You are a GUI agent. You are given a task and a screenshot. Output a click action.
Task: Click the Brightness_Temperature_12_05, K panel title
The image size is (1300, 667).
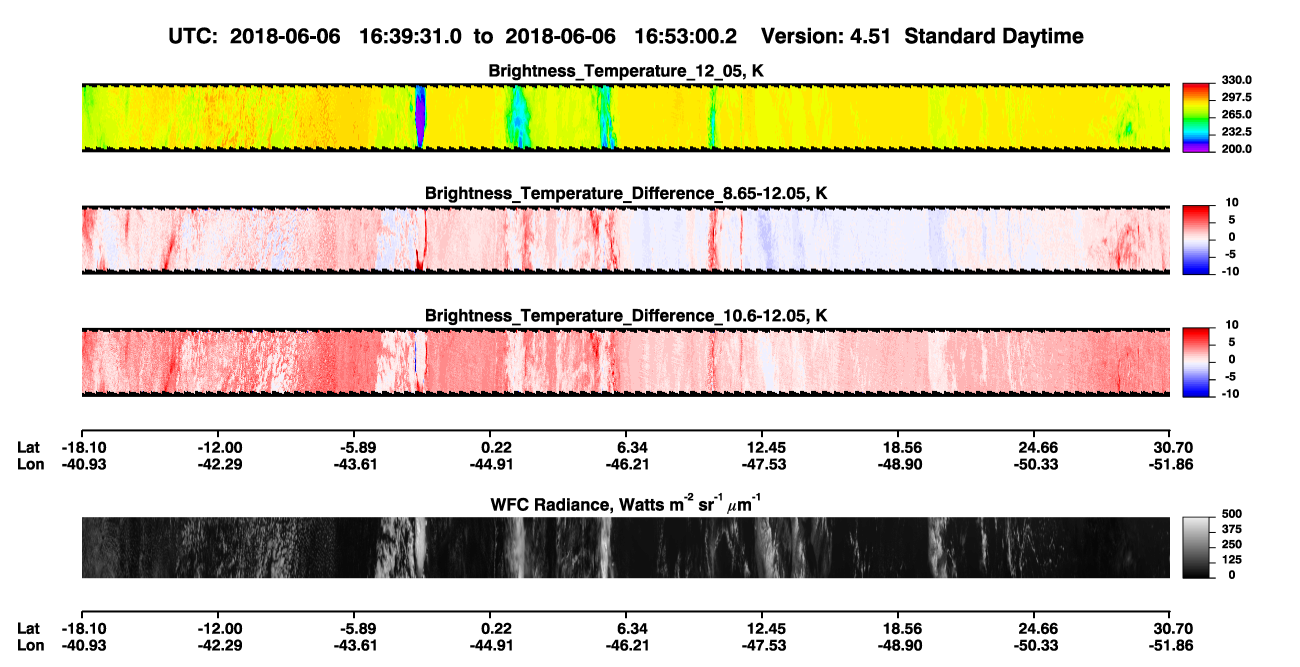click(x=626, y=70)
